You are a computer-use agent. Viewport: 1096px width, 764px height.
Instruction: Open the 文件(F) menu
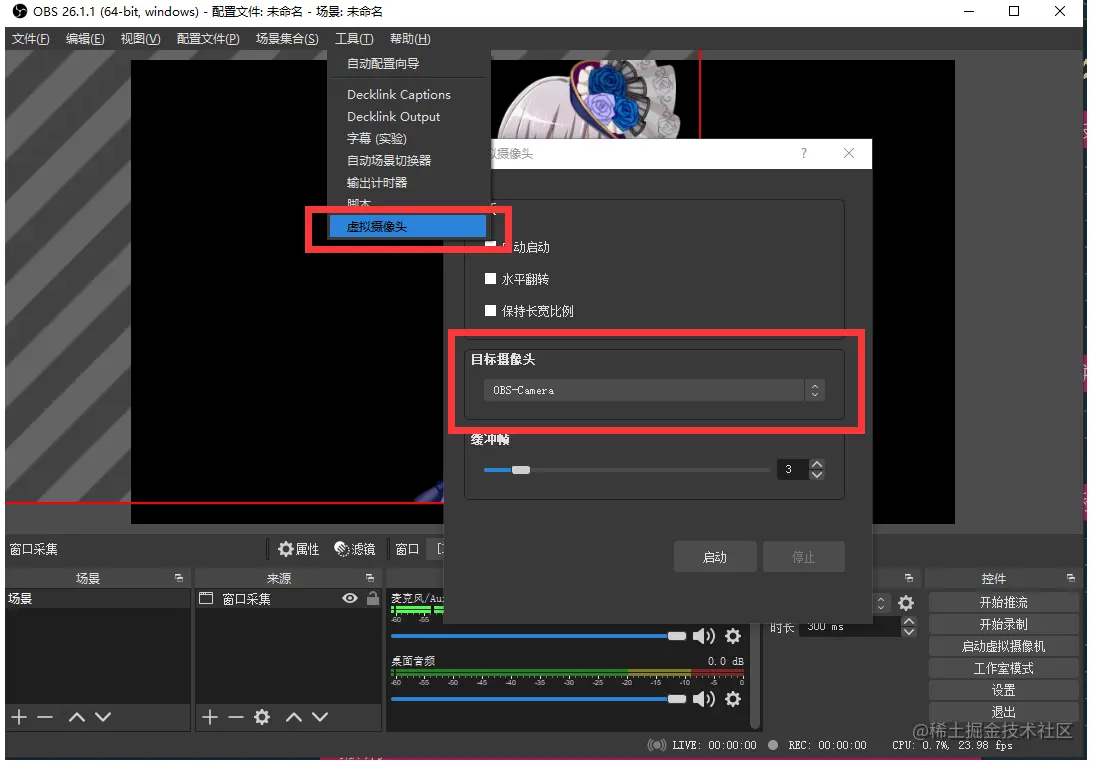point(30,39)
